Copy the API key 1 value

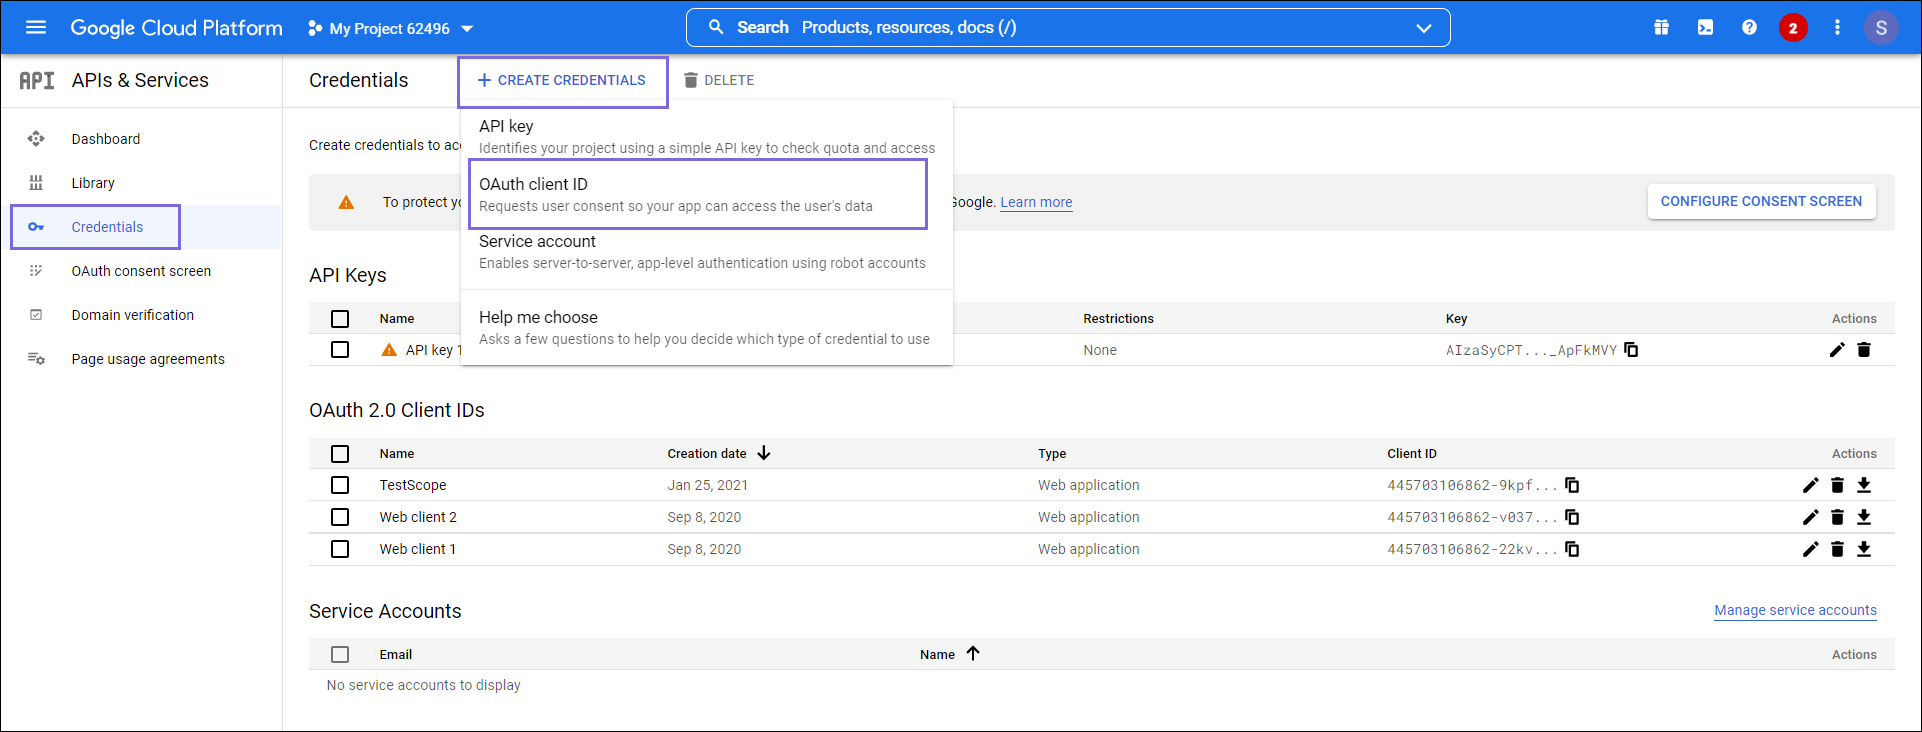click(x=1631, y=350)
